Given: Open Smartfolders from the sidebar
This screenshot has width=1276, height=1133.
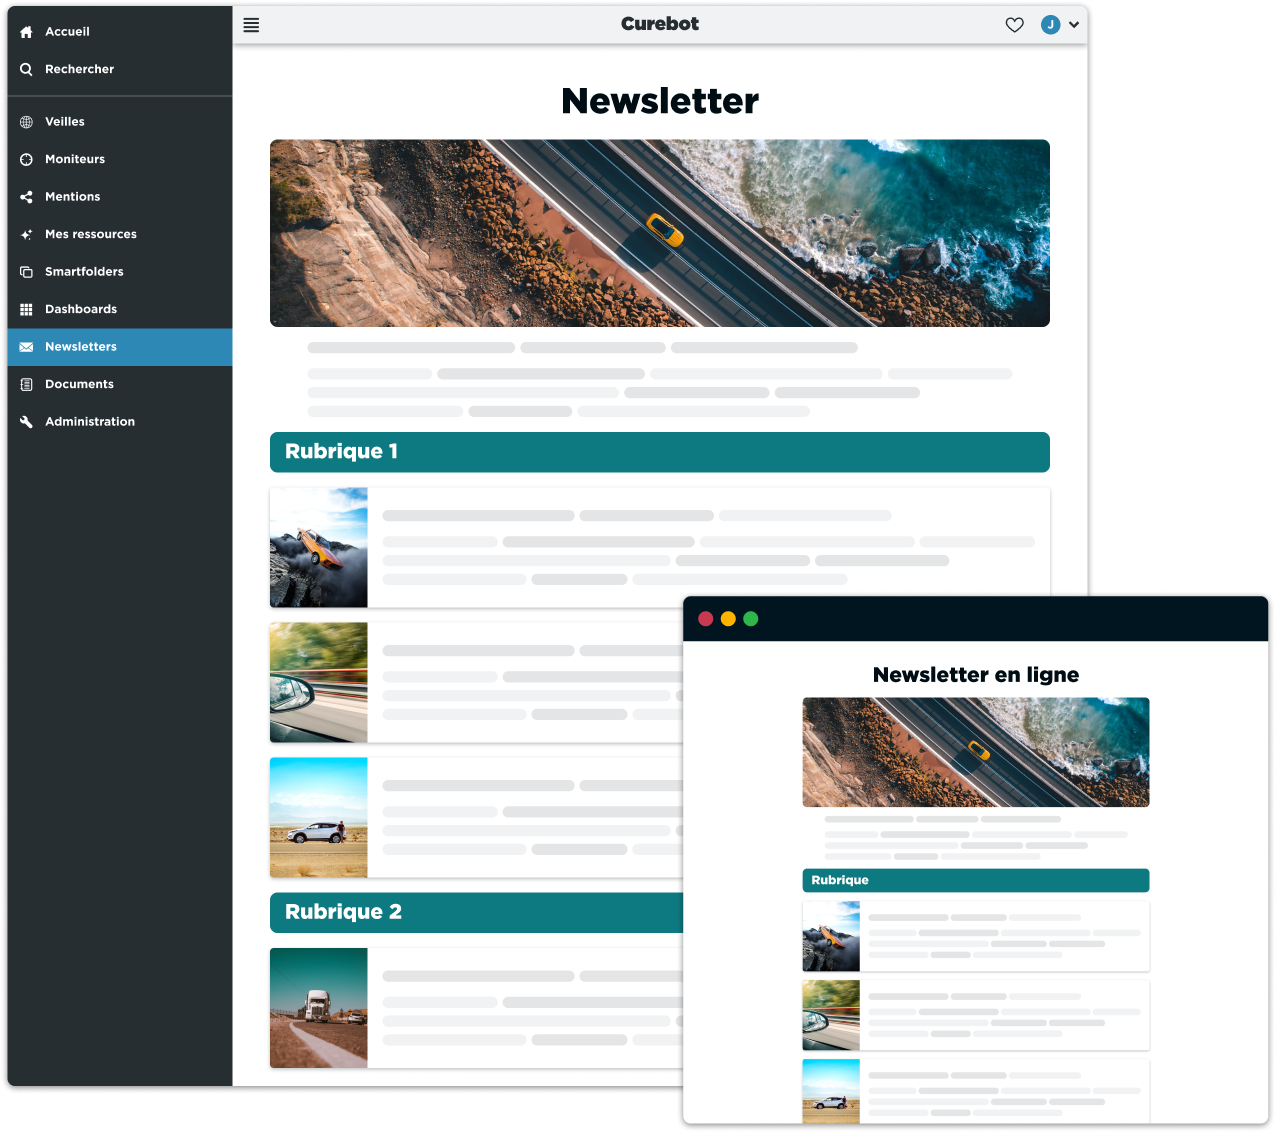Looking at the screenshot, I should [x=120, y=272].
